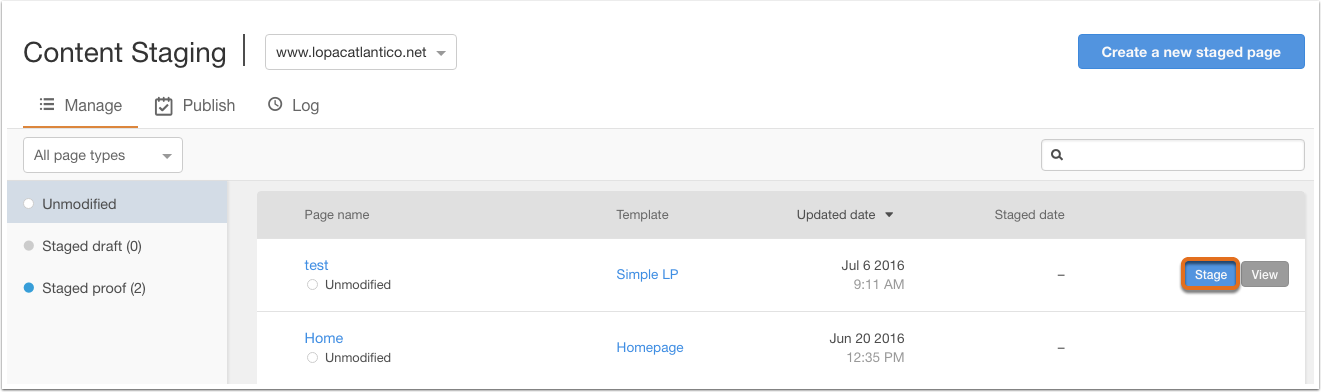
Task: Click the Updated date sort arrow
Action: tap(890, 215)
